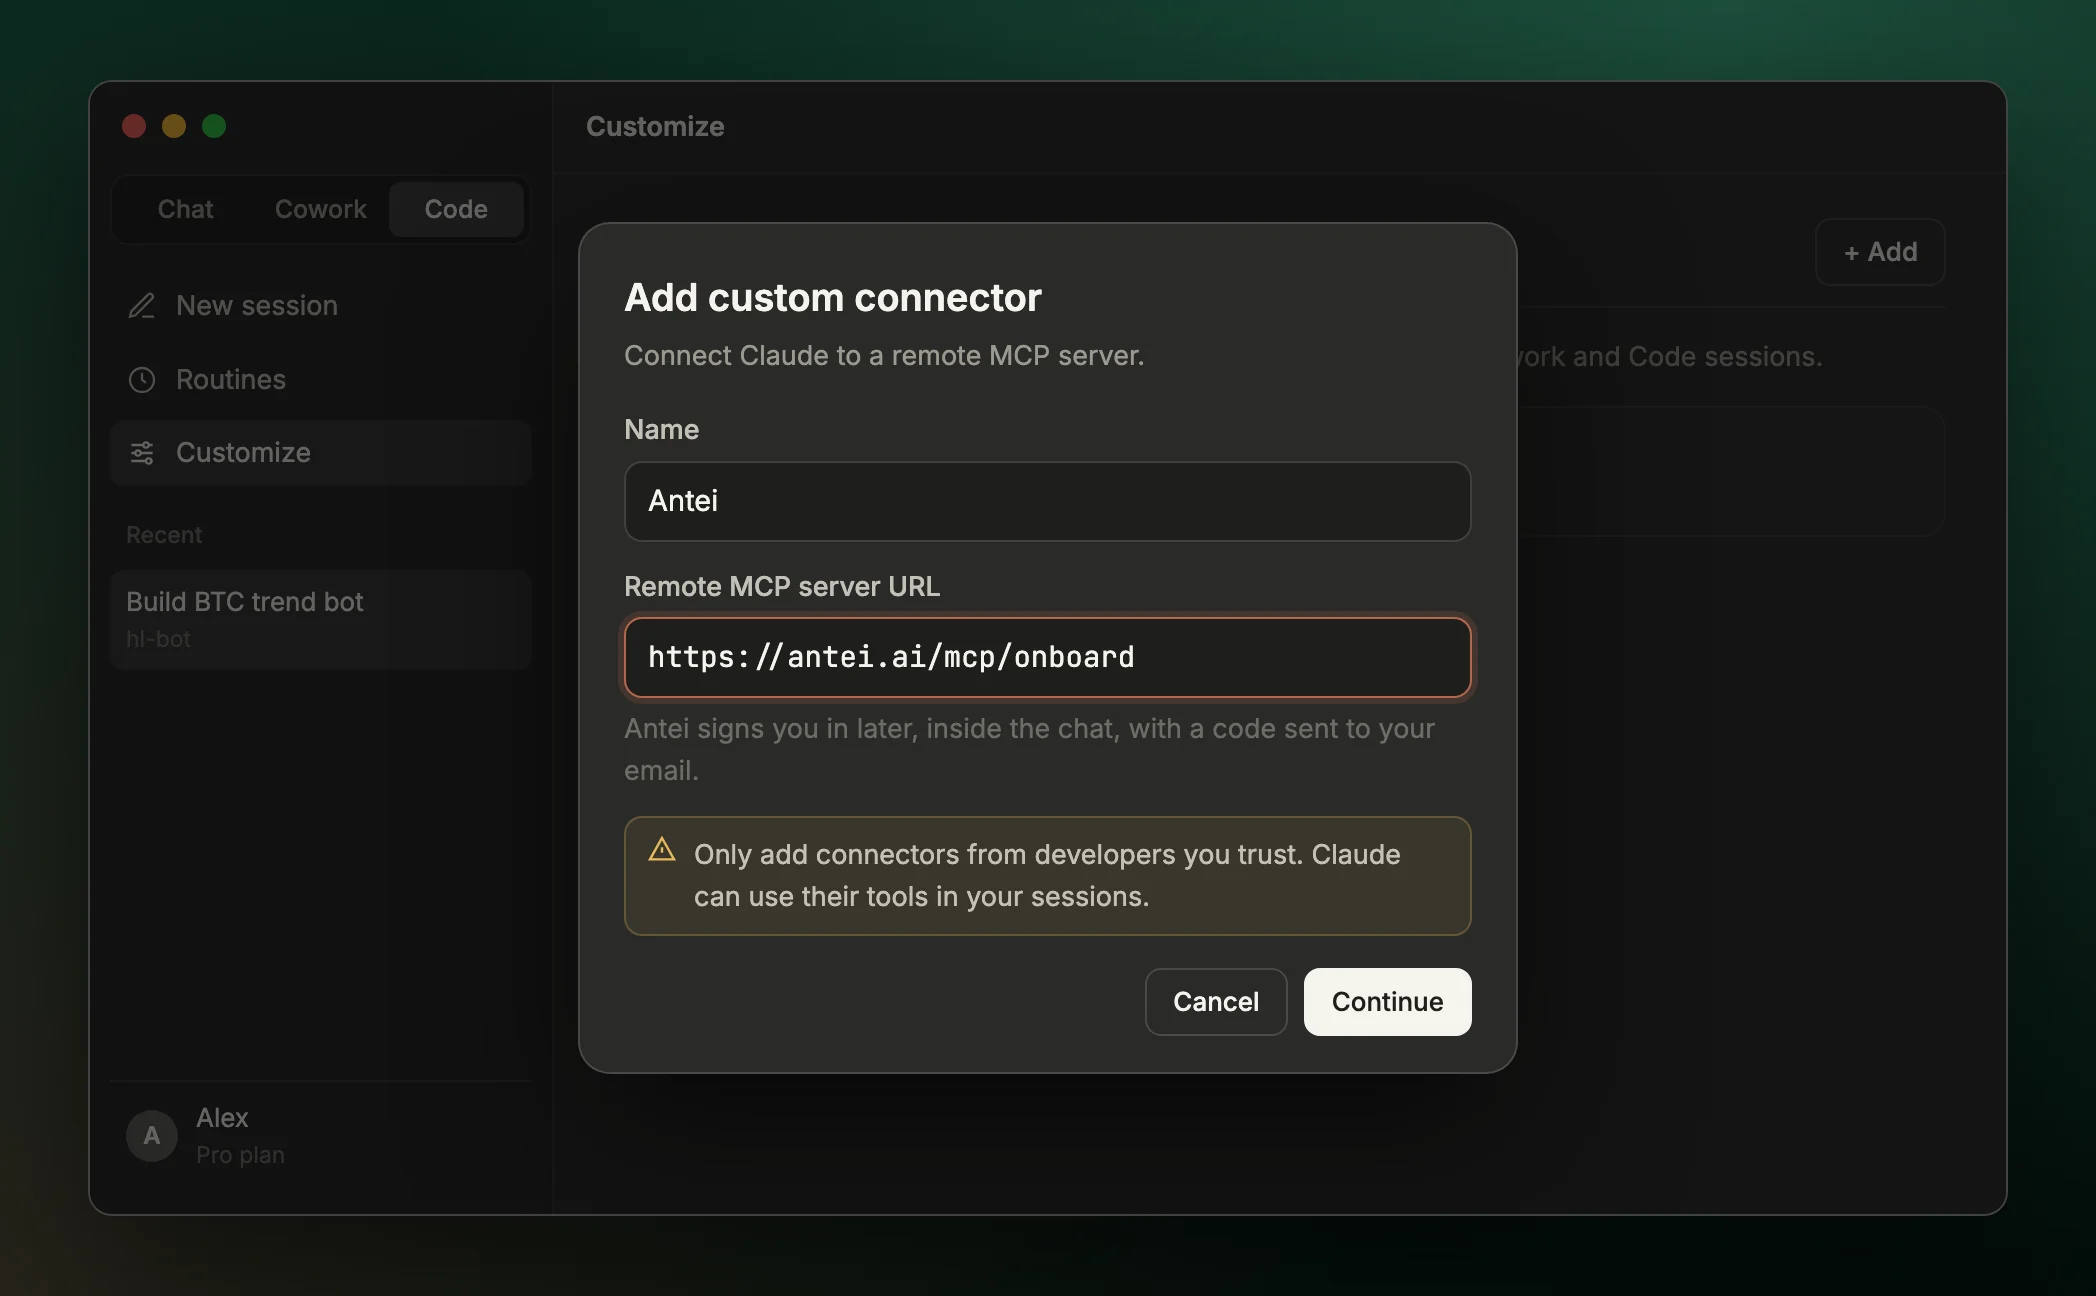2096x1296 pixels.
Task: Click the yellow minimize window button
Action: (174, 126)
